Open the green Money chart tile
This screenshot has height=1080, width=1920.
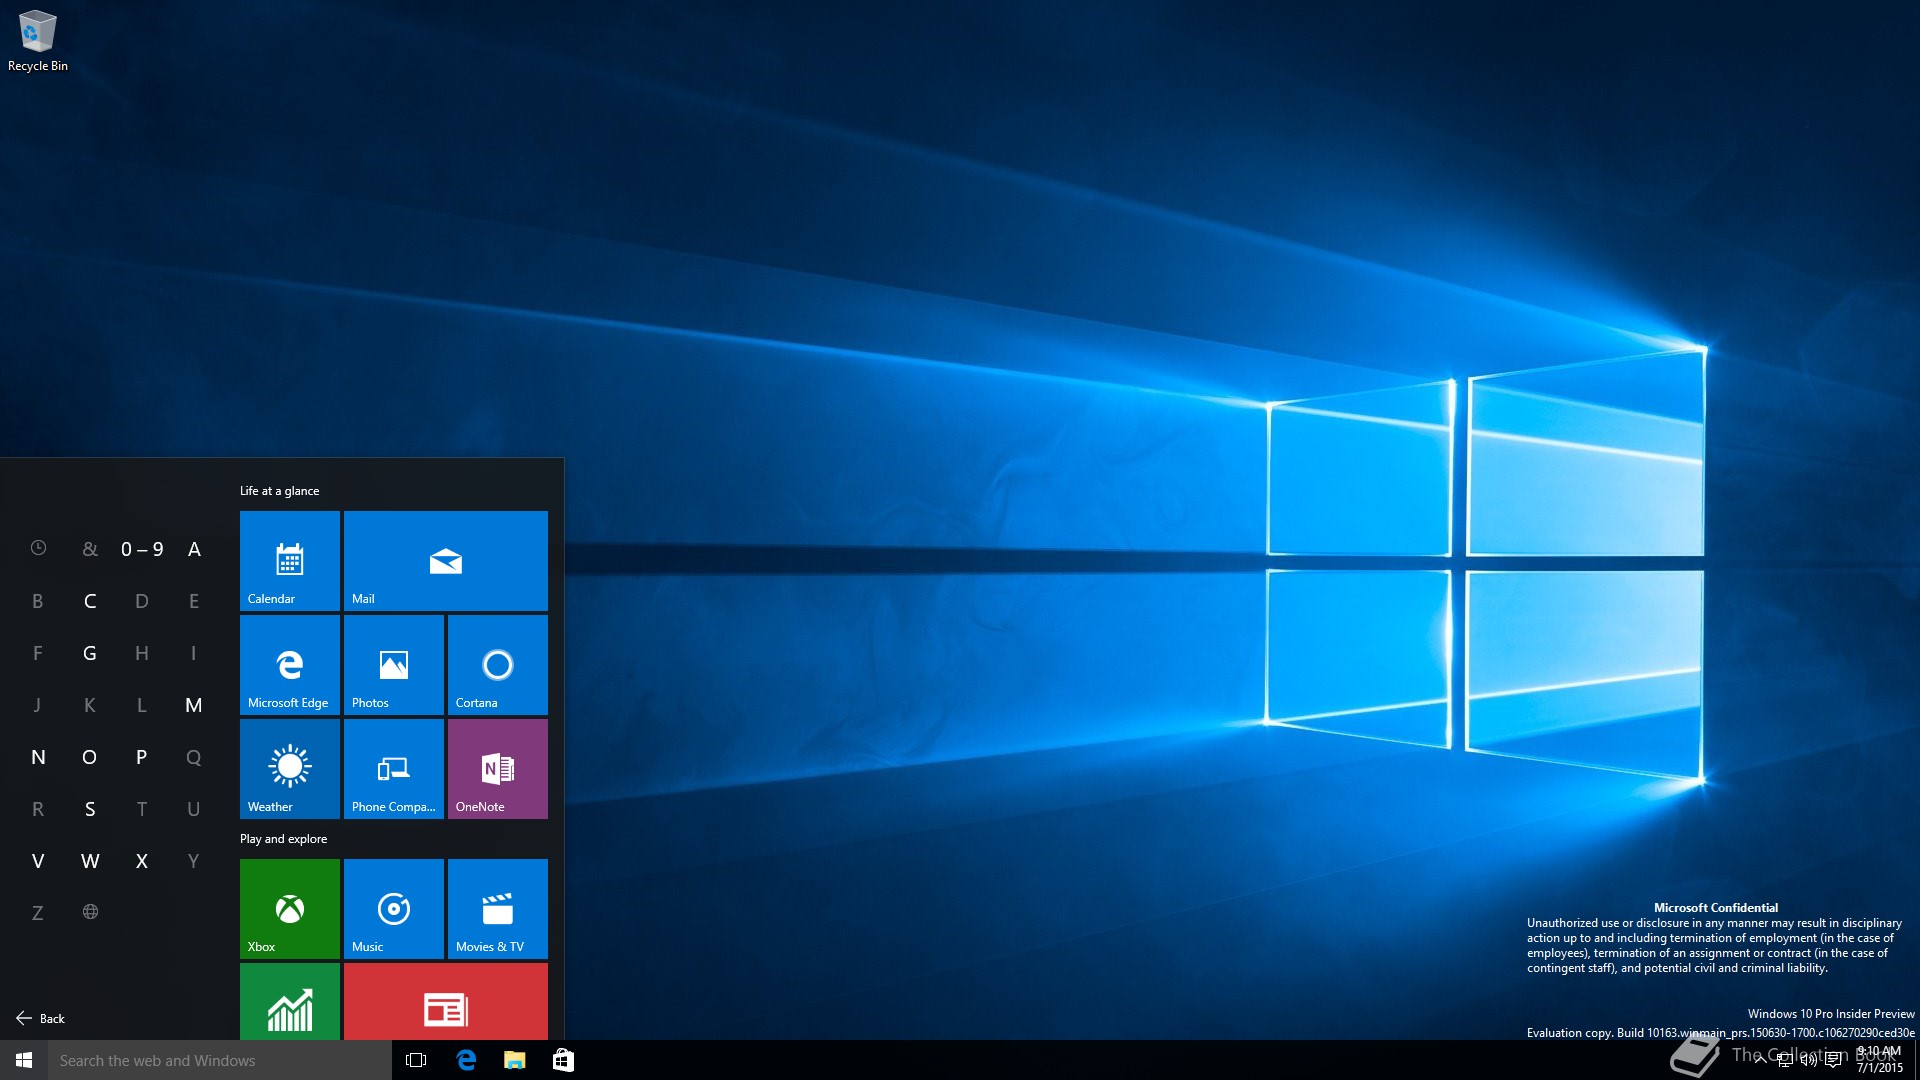tap(290, 1002)
